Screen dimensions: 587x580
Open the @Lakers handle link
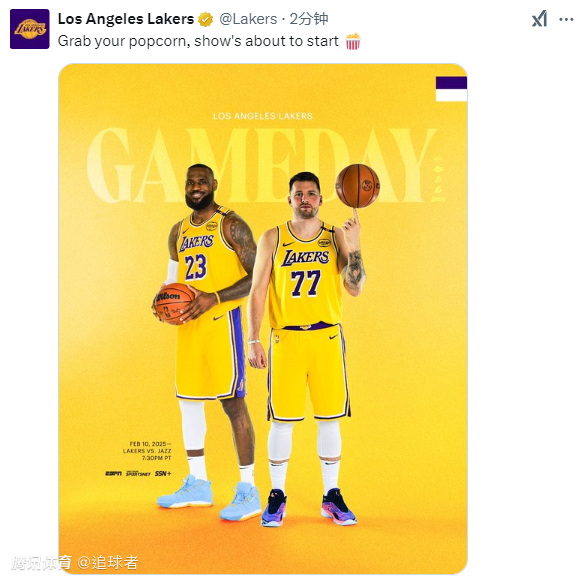tap(248, 19)
